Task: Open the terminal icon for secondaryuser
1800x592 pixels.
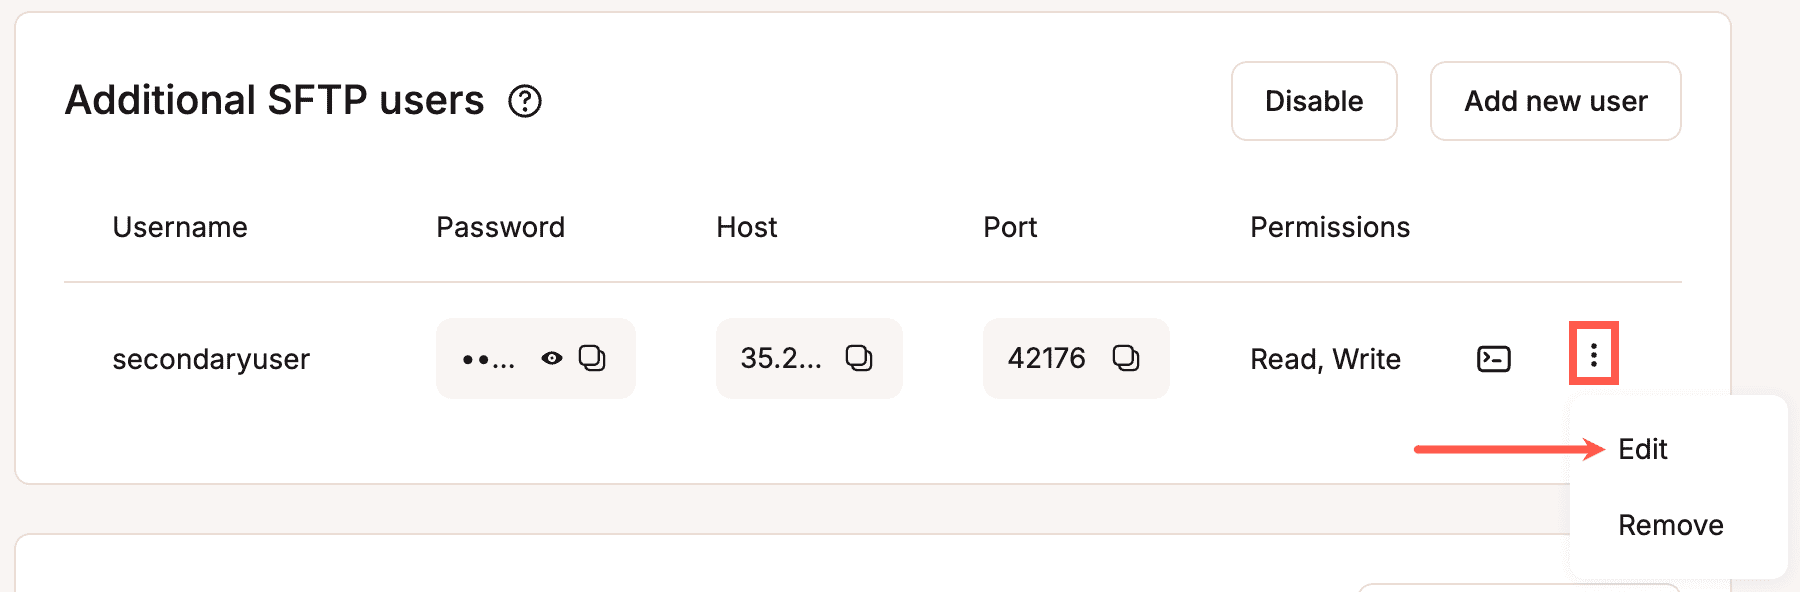Action: coord(1493,358)
